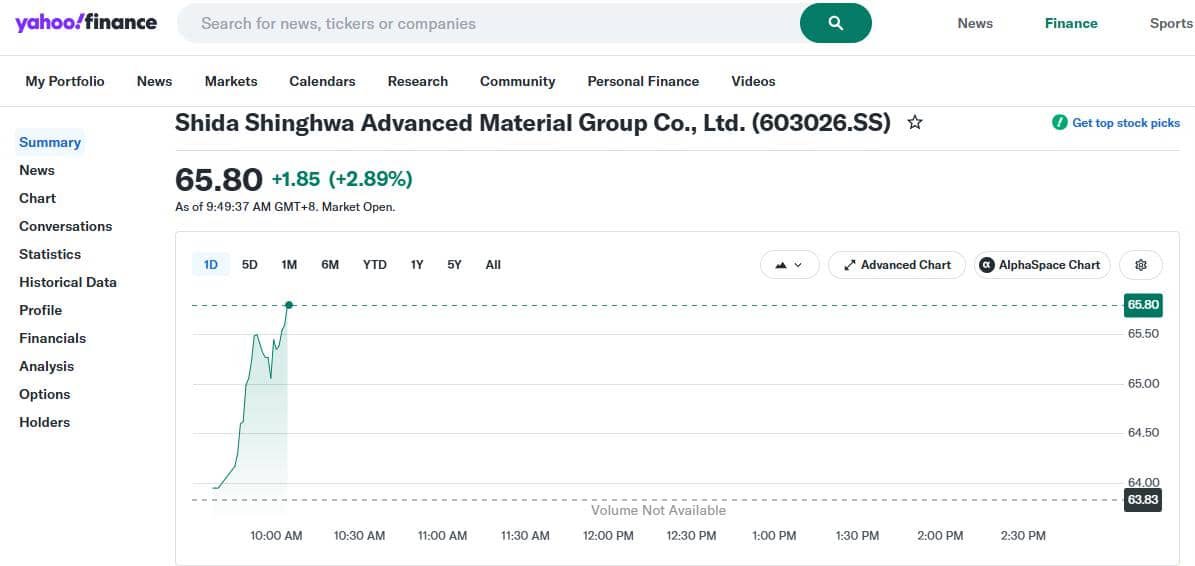This screenshot has width=1195, height=566.
Task: Select Financials in the left sidebar
Action: coord(53,338)
